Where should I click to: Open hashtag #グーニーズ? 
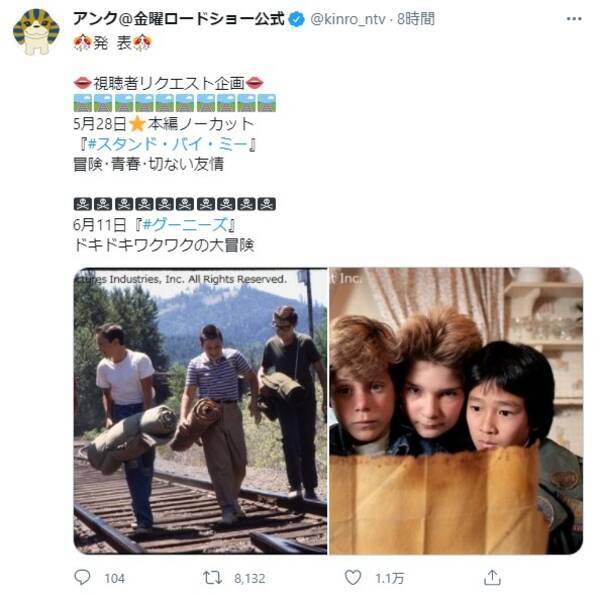coord(185,225)
